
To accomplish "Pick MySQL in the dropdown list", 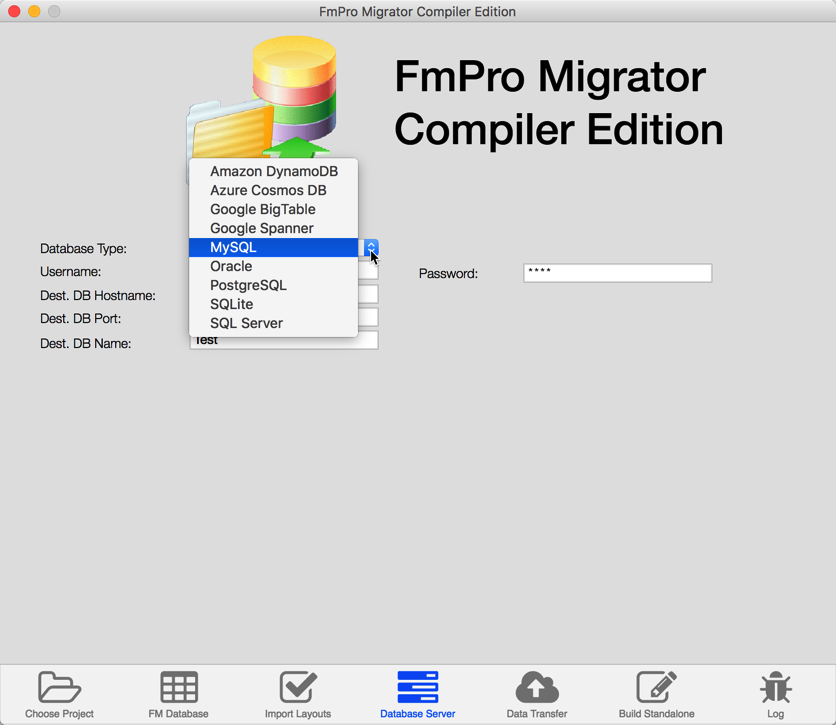I will pos(274,247).
